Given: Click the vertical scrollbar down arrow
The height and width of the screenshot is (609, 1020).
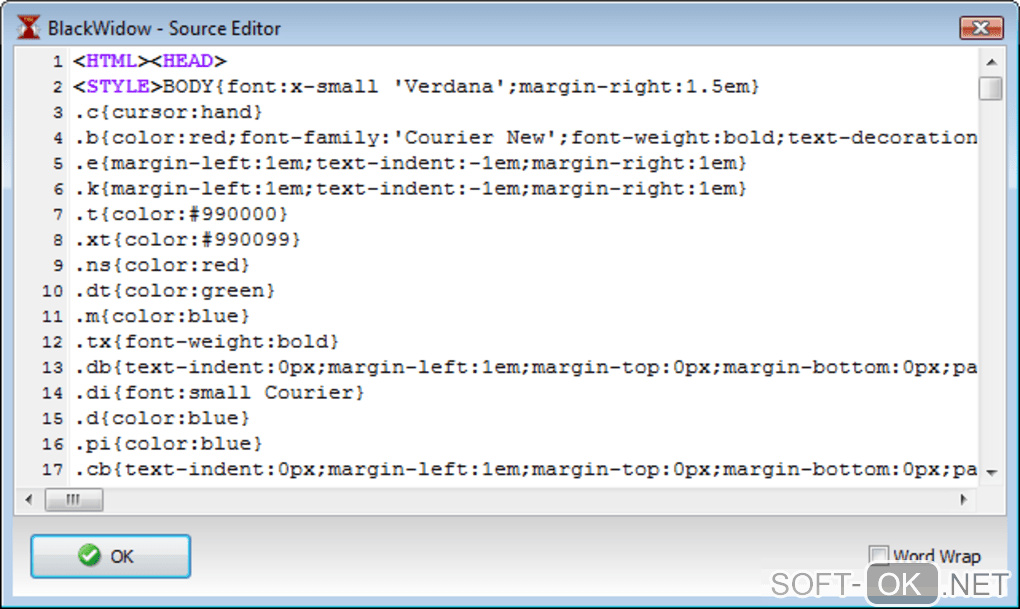Looking at the screenshot, I should 991,471.
